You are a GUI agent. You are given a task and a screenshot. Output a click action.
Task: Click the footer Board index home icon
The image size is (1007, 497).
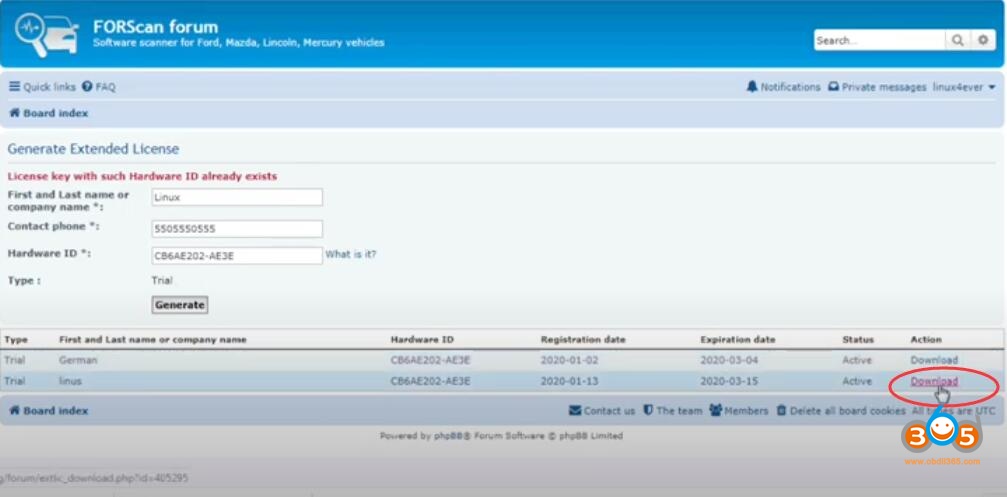pyautogui.click(x=14, y=410)
